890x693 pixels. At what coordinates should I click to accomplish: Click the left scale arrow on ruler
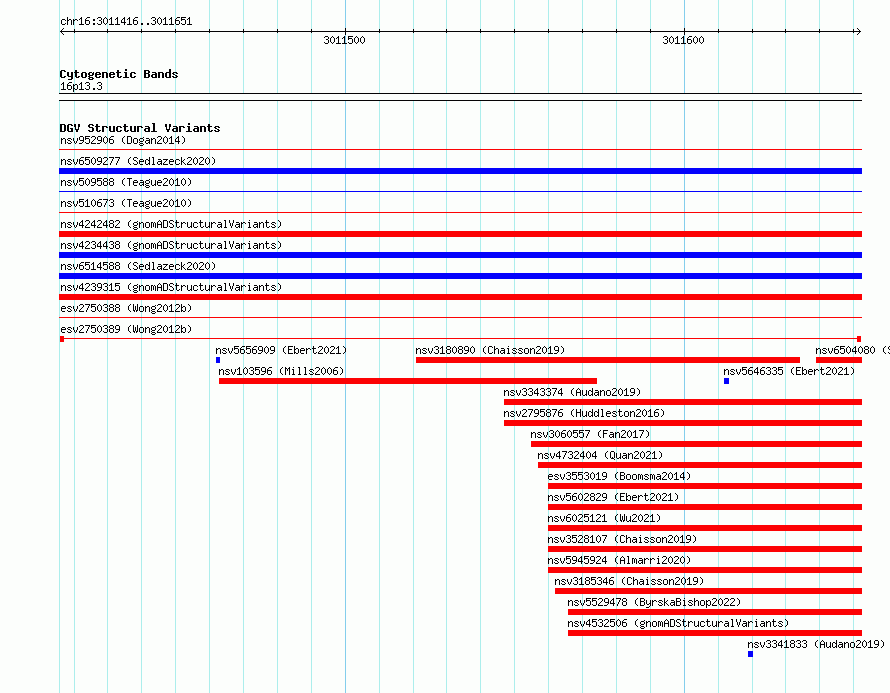pyautogui.click(x=63, y=31)
